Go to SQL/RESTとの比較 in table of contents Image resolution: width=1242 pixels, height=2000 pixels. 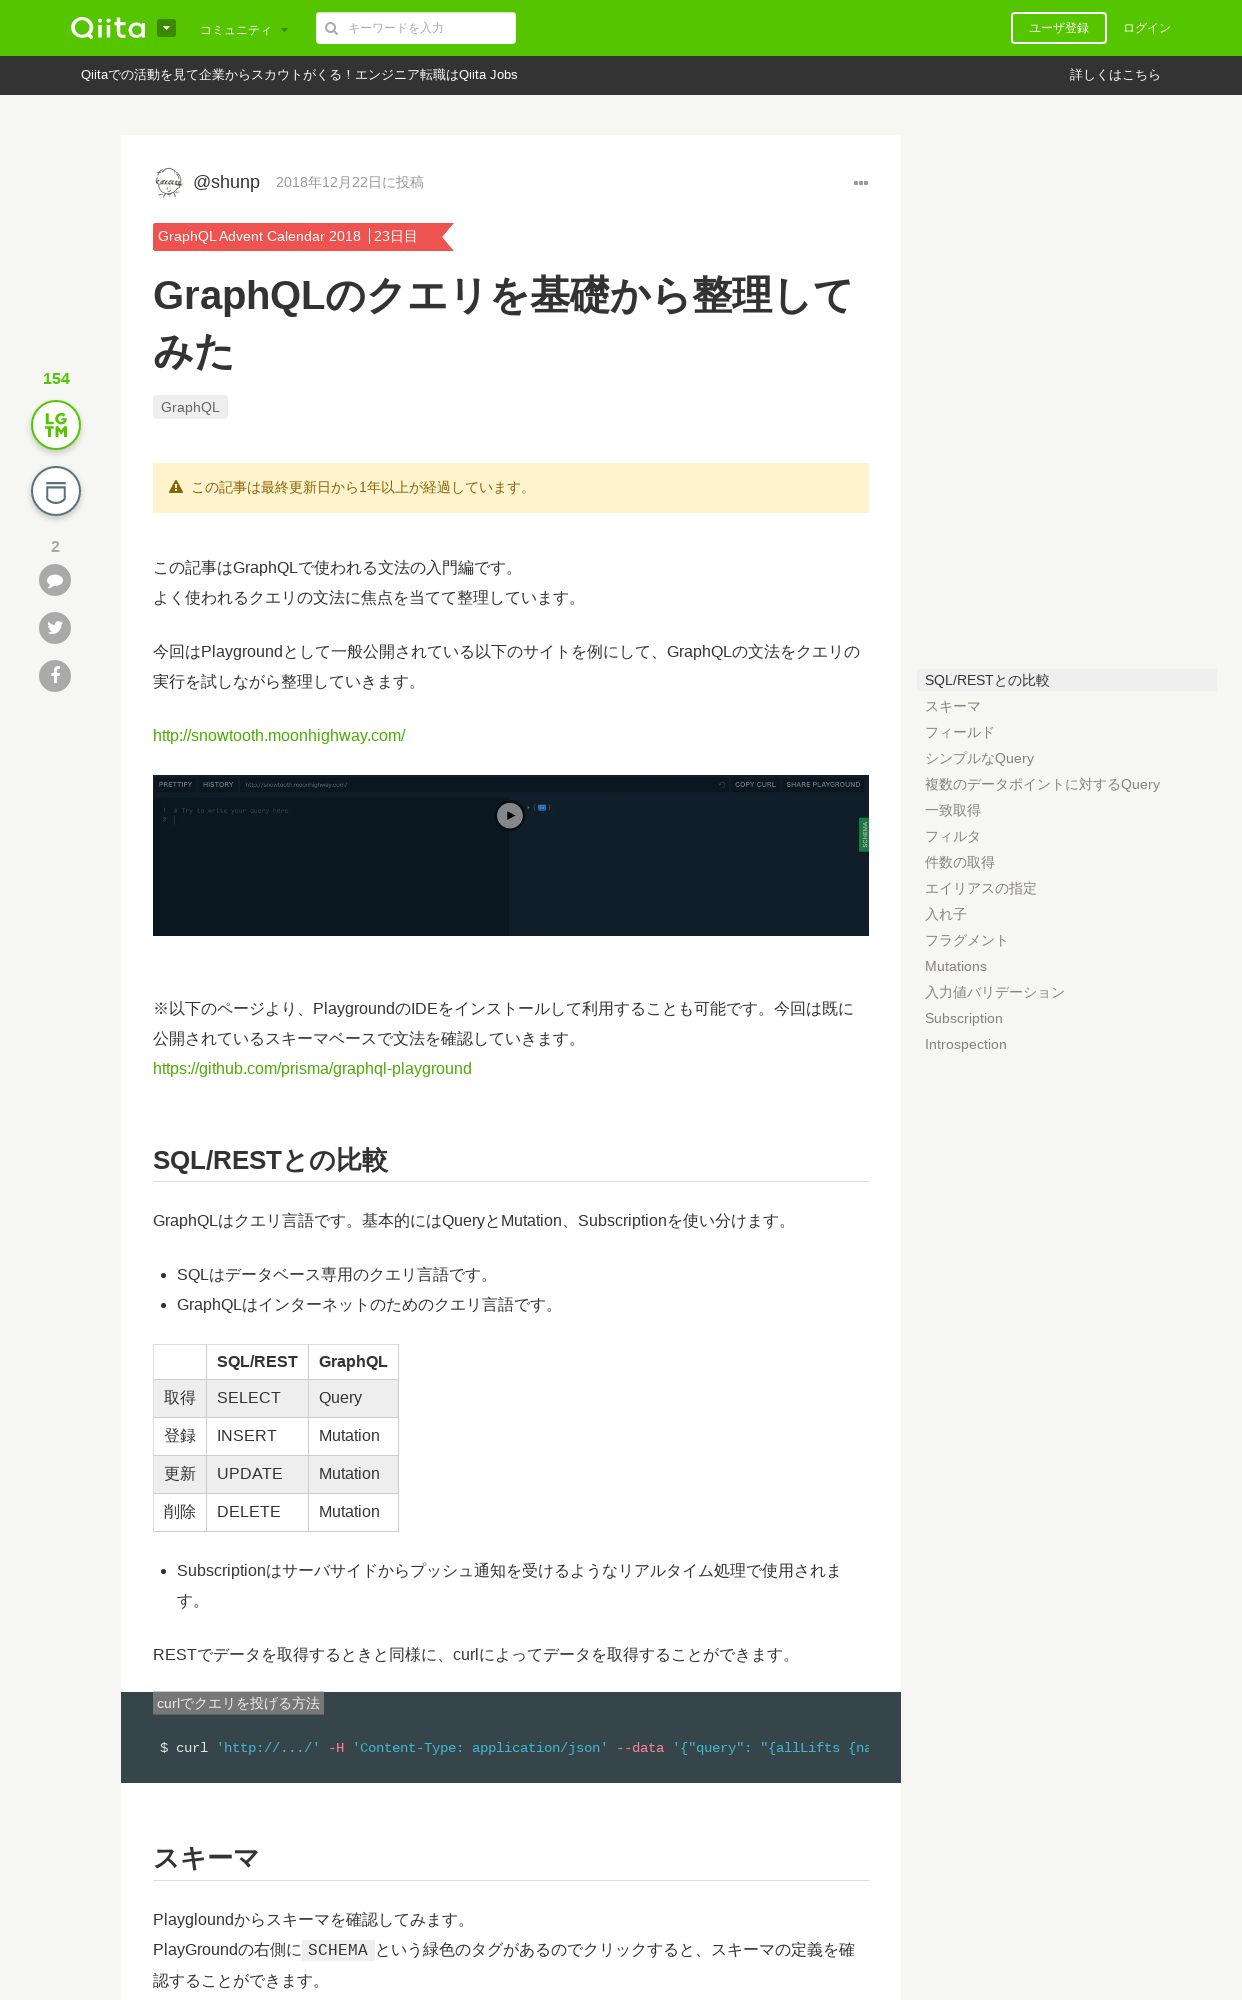tap(1066, 680)
